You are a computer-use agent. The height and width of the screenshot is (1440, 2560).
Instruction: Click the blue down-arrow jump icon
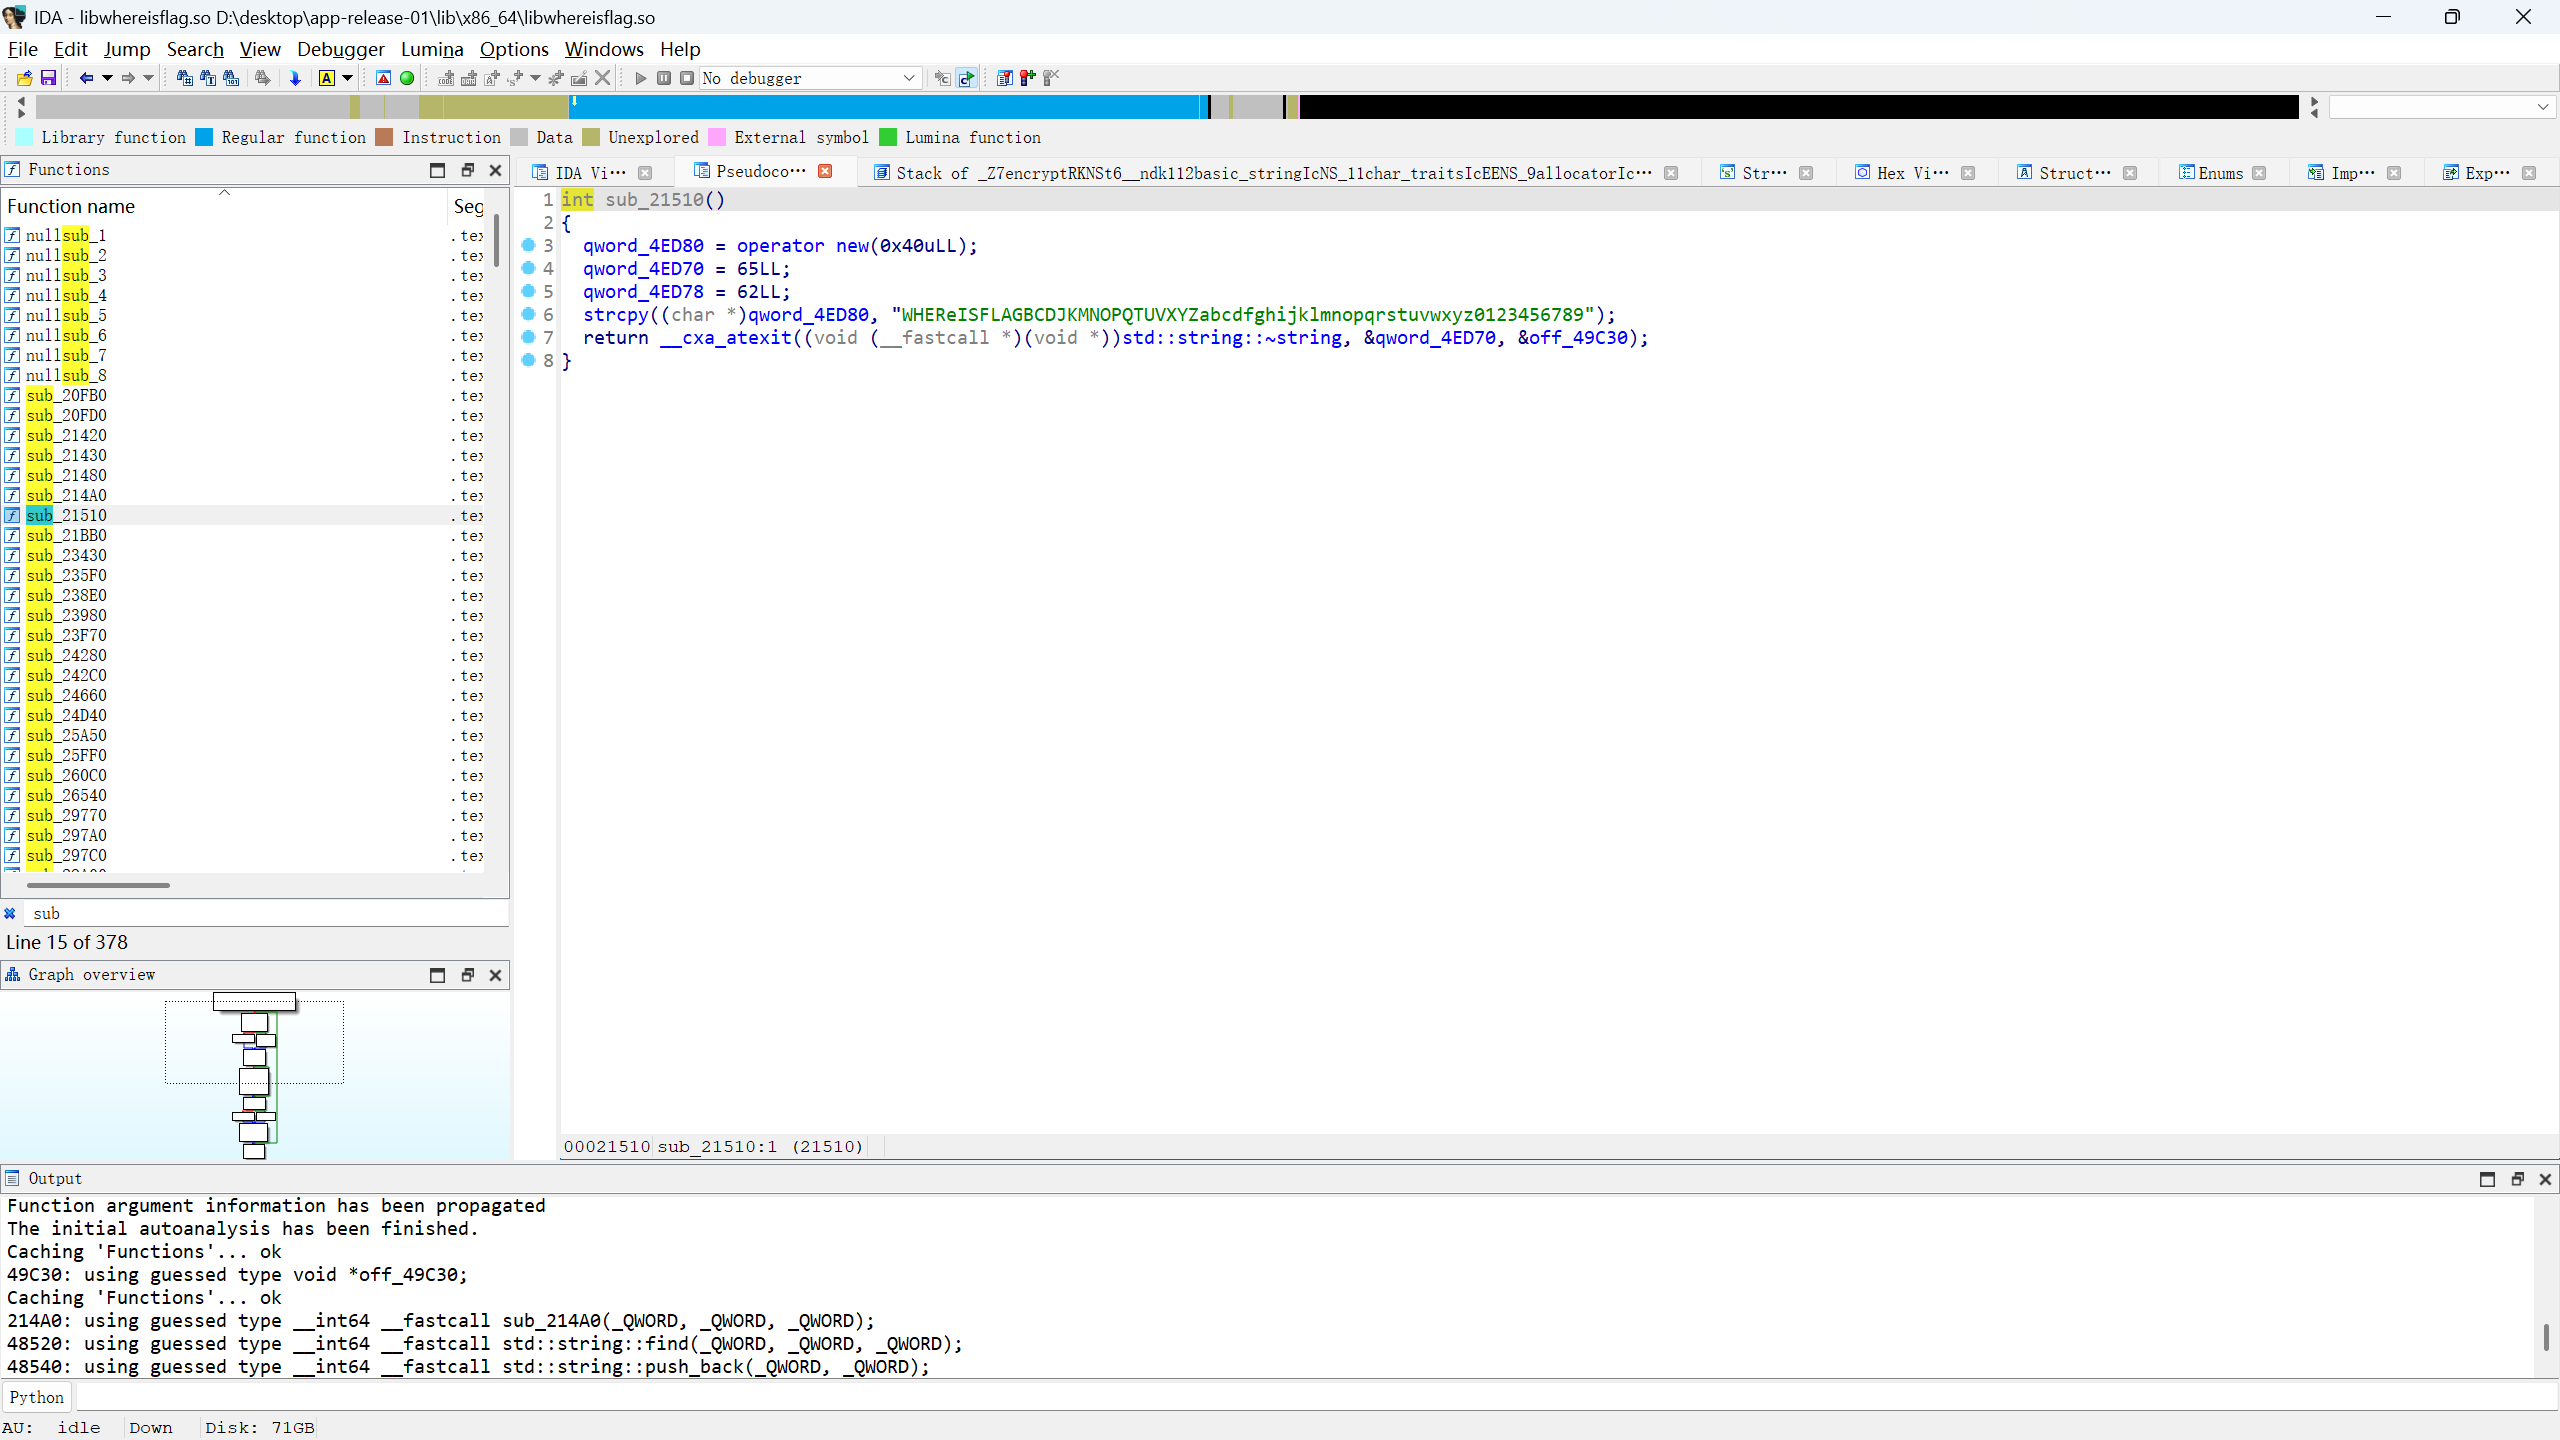tap(295, 78)
